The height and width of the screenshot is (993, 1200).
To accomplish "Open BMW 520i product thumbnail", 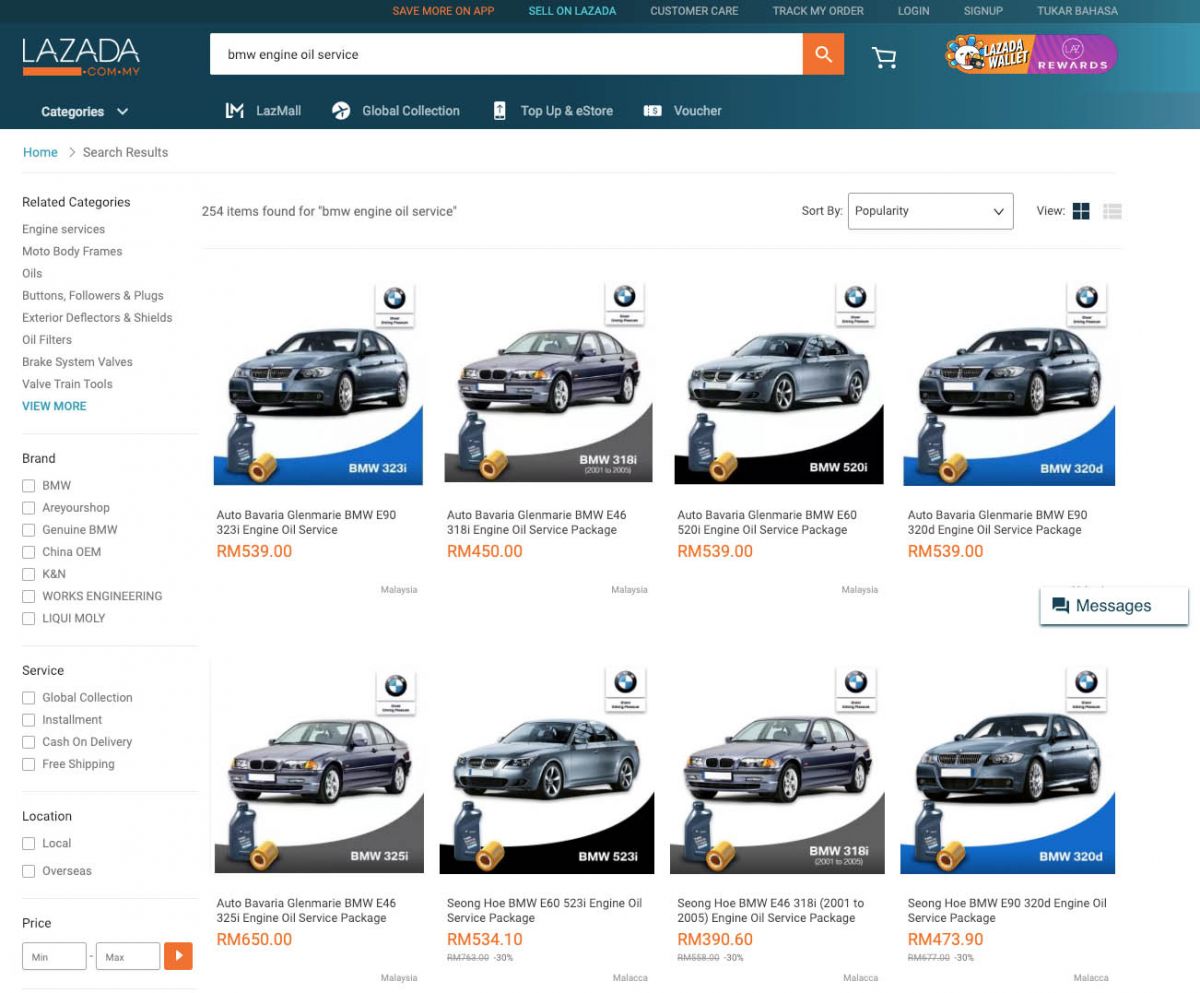I will [x=779, y=381].
